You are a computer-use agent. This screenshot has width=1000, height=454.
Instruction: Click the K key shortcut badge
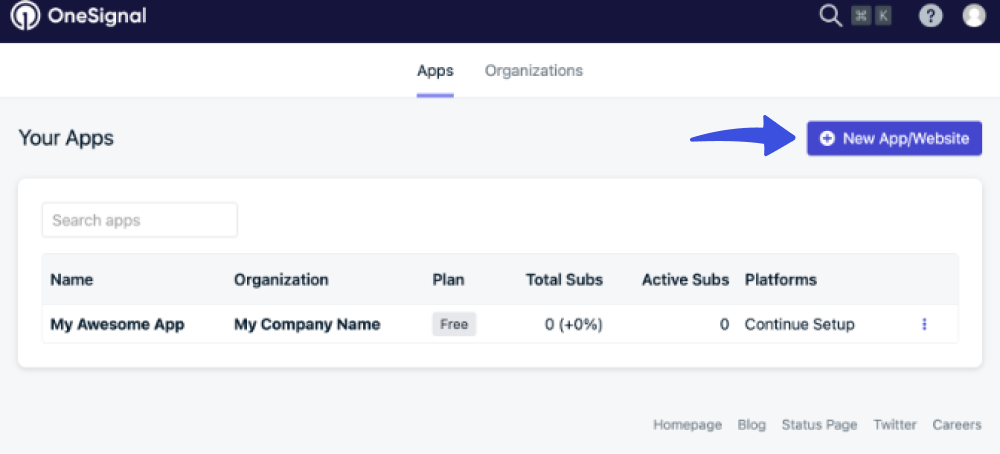coord(883,16)
